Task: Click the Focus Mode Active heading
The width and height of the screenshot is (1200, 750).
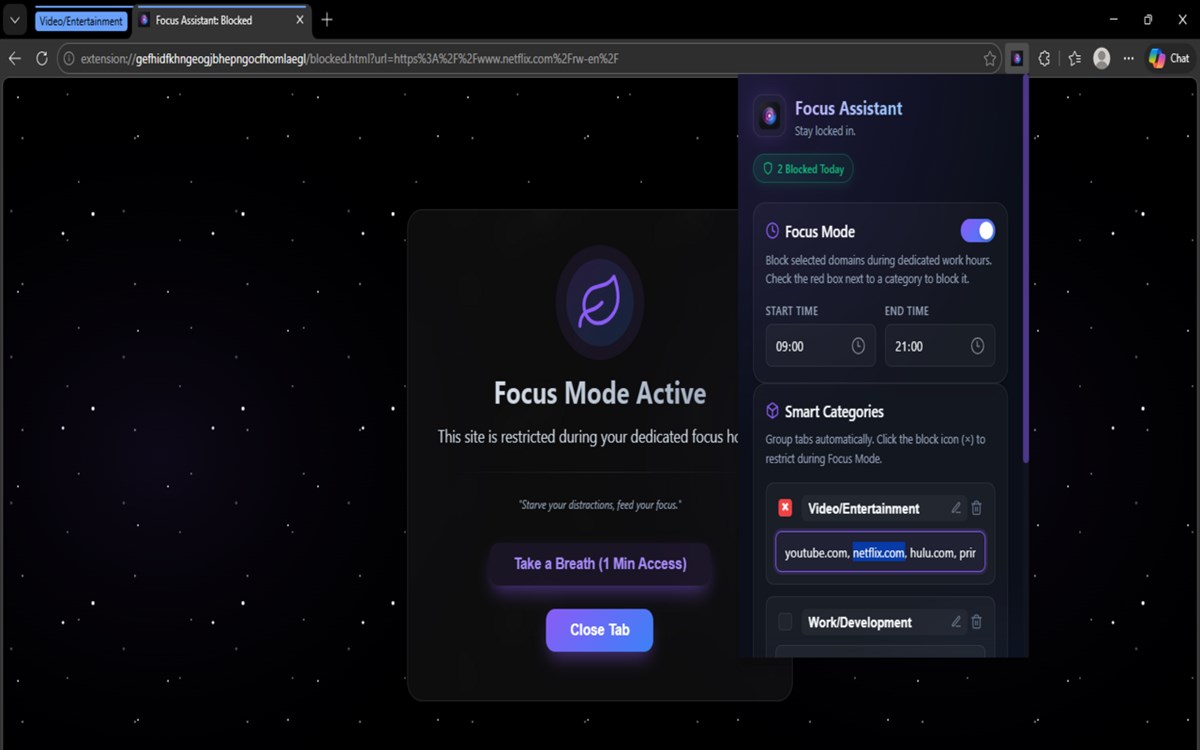Action: coord(600,393)
